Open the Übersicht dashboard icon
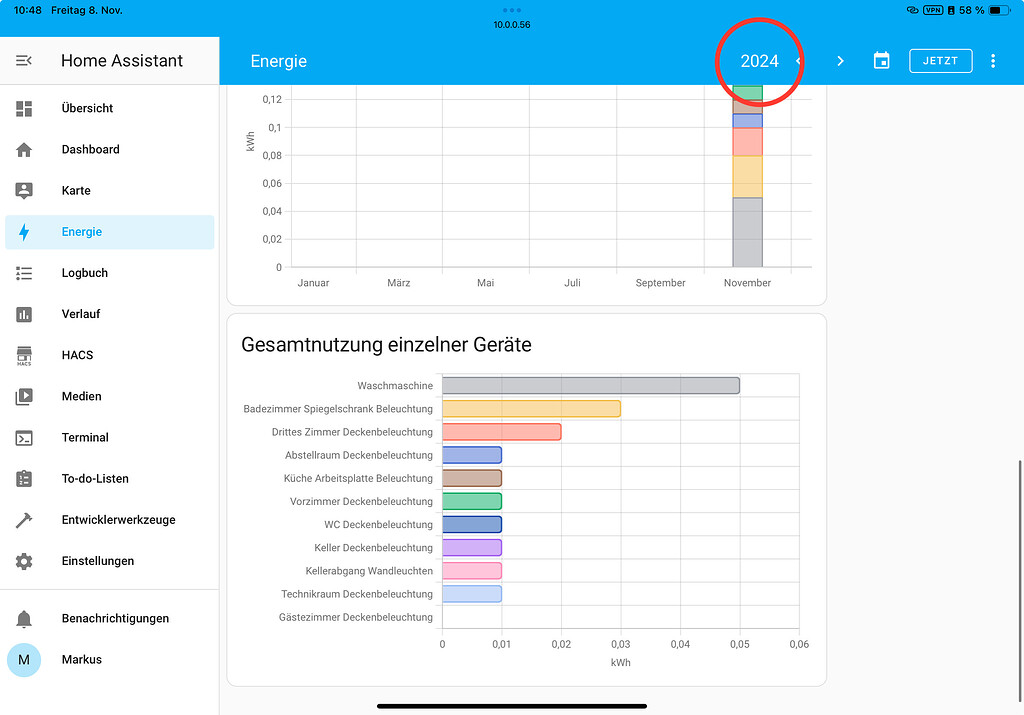The height and width of the screenshot is (715, 1024). [x=24, y=108]
